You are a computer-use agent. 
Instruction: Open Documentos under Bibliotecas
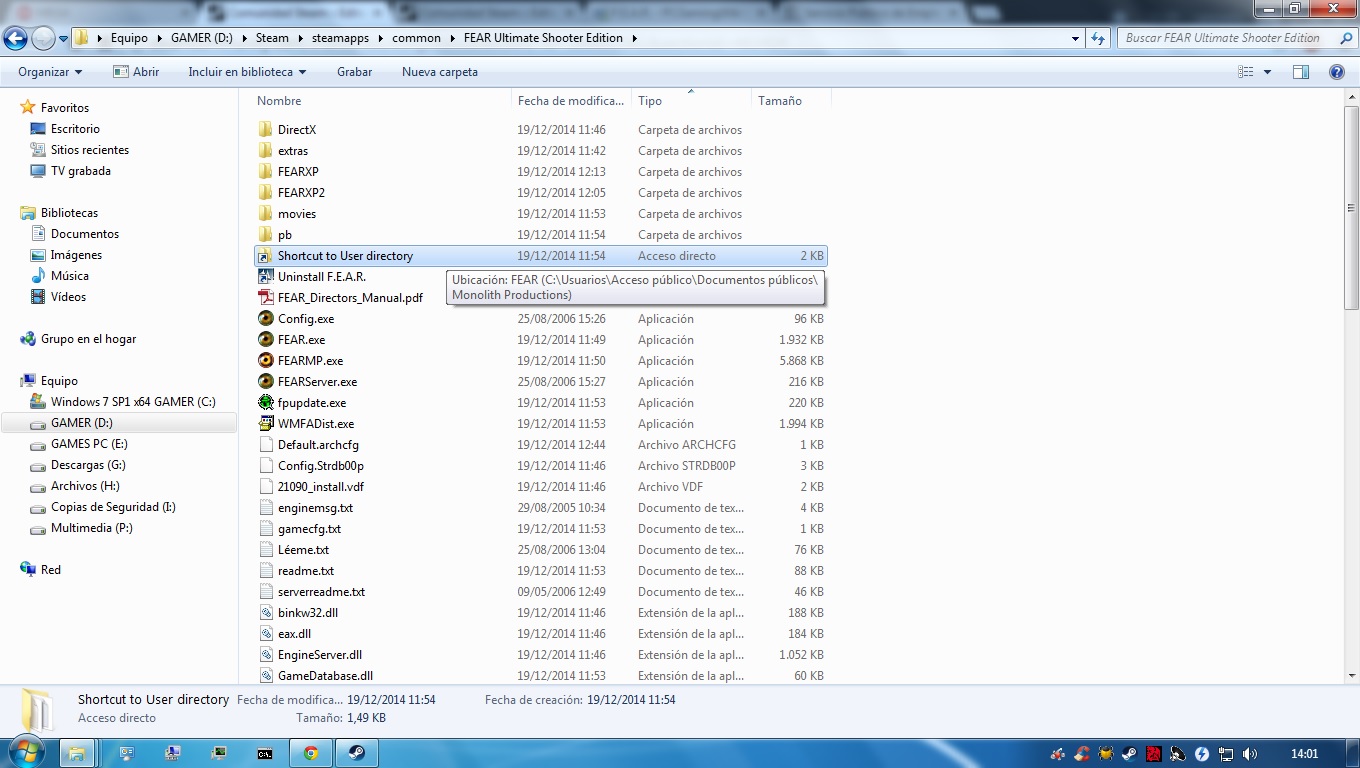[x=85, y=234]
